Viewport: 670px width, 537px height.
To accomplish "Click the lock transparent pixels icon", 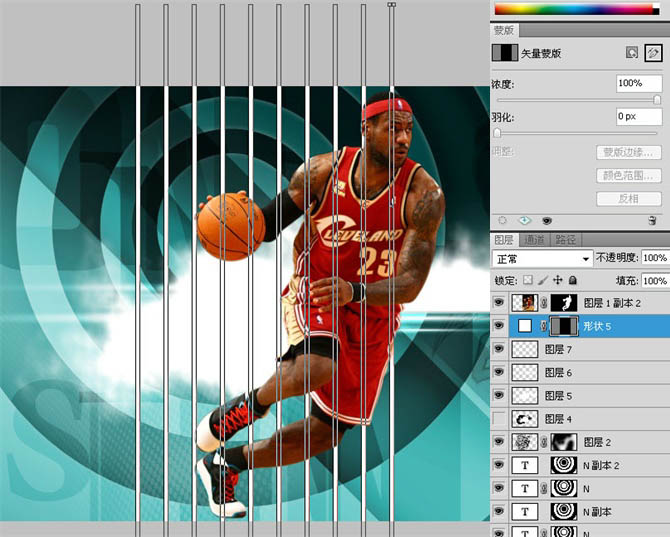I will (528, 280).
